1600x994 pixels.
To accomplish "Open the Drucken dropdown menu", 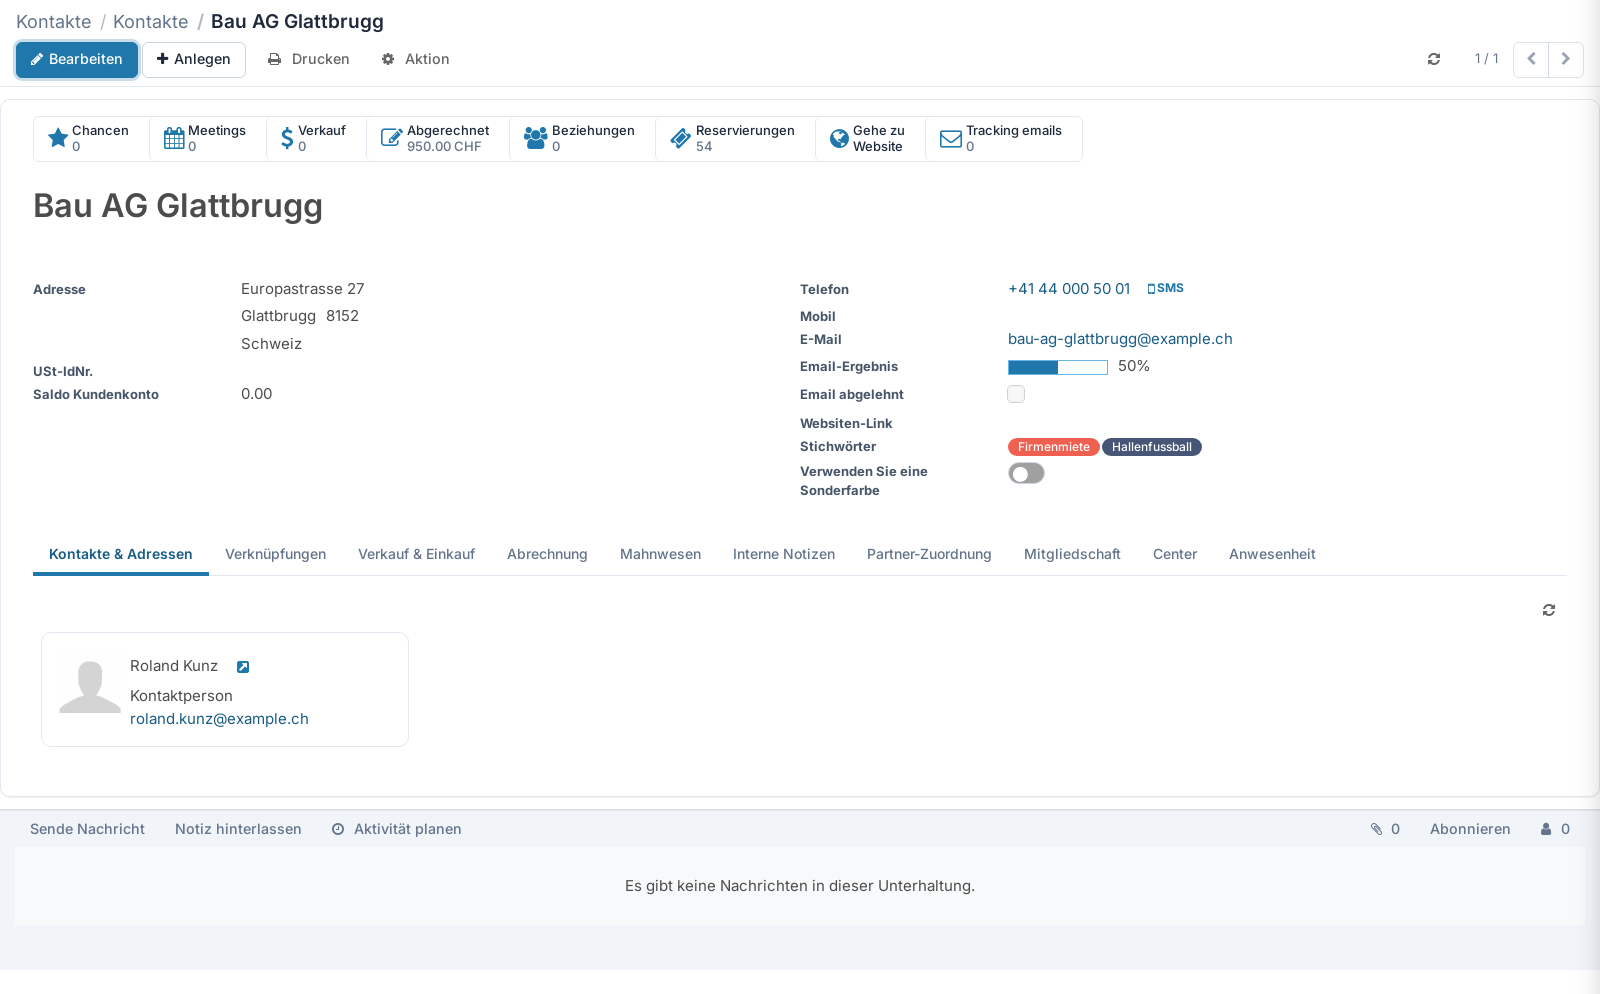I will (x=308, y=59).
